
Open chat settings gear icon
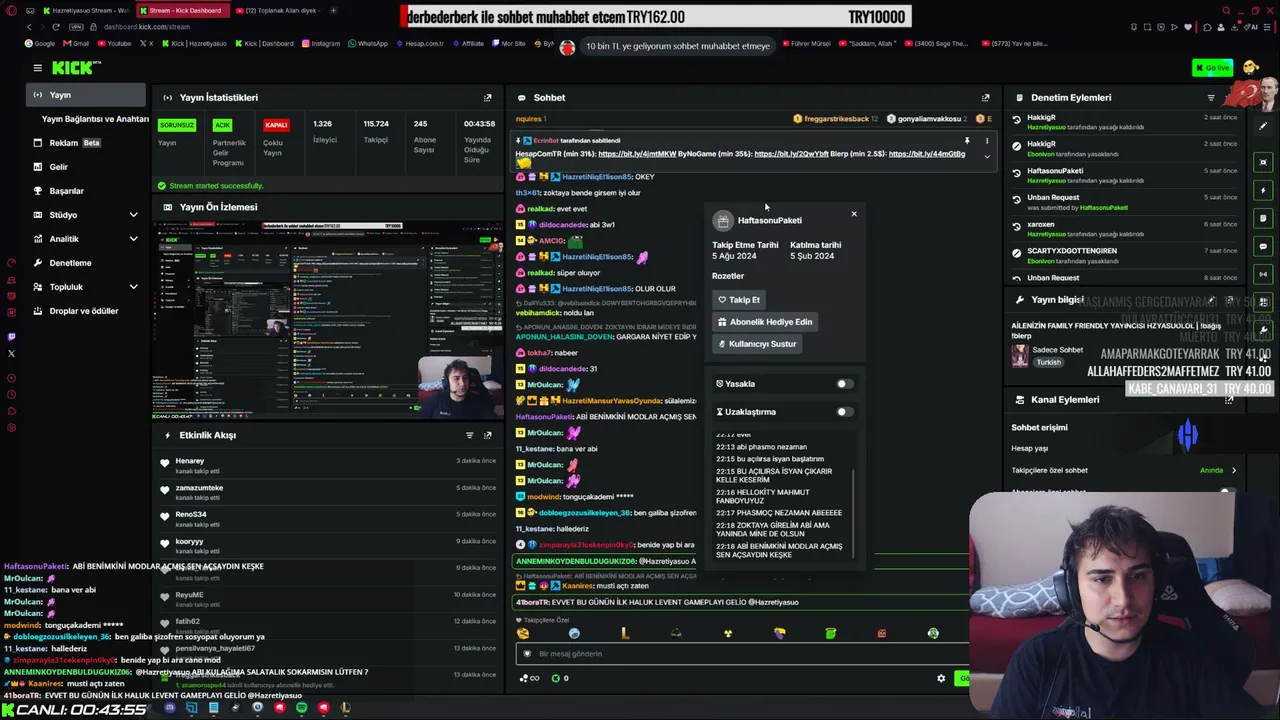click(941, 679)
